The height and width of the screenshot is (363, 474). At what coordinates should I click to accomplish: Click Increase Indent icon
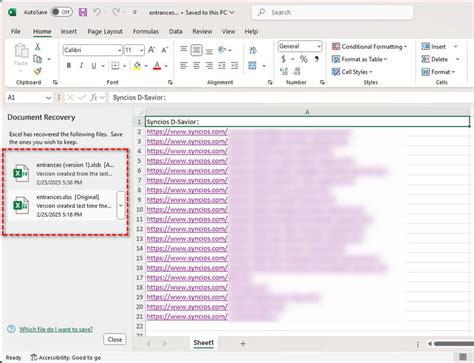235,66
